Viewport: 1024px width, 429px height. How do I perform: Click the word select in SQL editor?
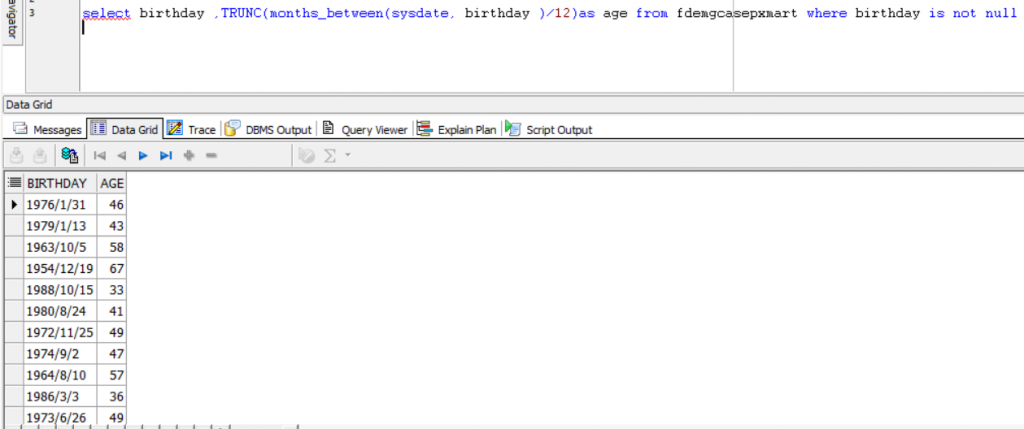[106, 13]
